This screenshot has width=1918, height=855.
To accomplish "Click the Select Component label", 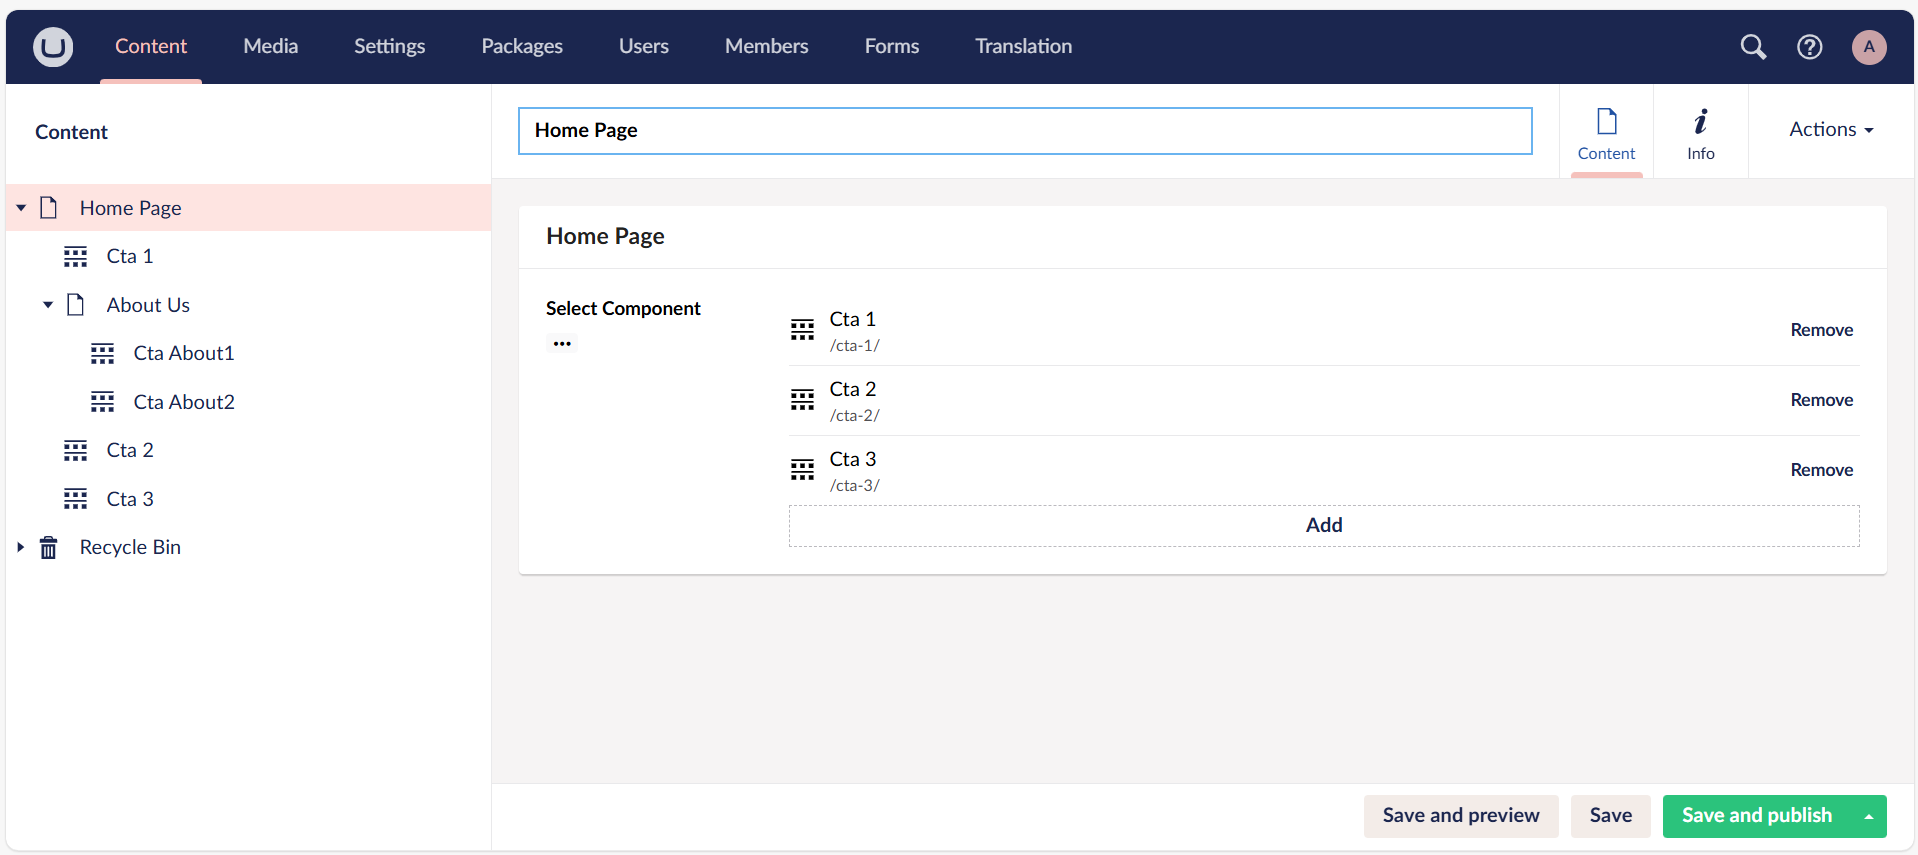I will (623, 309).
